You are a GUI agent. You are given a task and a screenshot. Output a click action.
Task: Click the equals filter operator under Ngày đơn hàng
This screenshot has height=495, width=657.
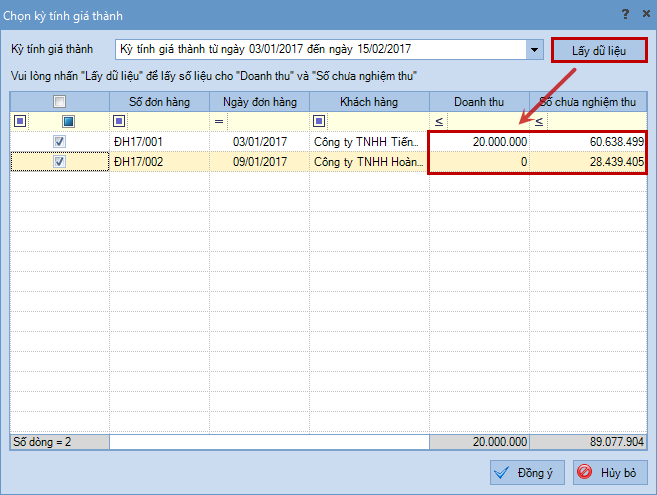tap(219, 121)
